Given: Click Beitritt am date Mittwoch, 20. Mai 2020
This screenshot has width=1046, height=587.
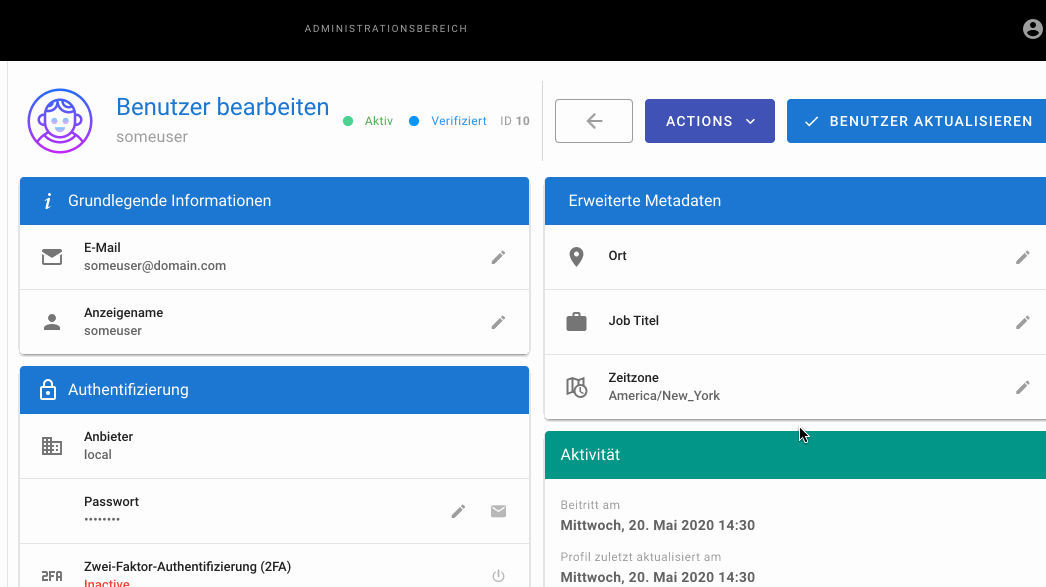Looking at the screenshot, I should pos(658,525).
